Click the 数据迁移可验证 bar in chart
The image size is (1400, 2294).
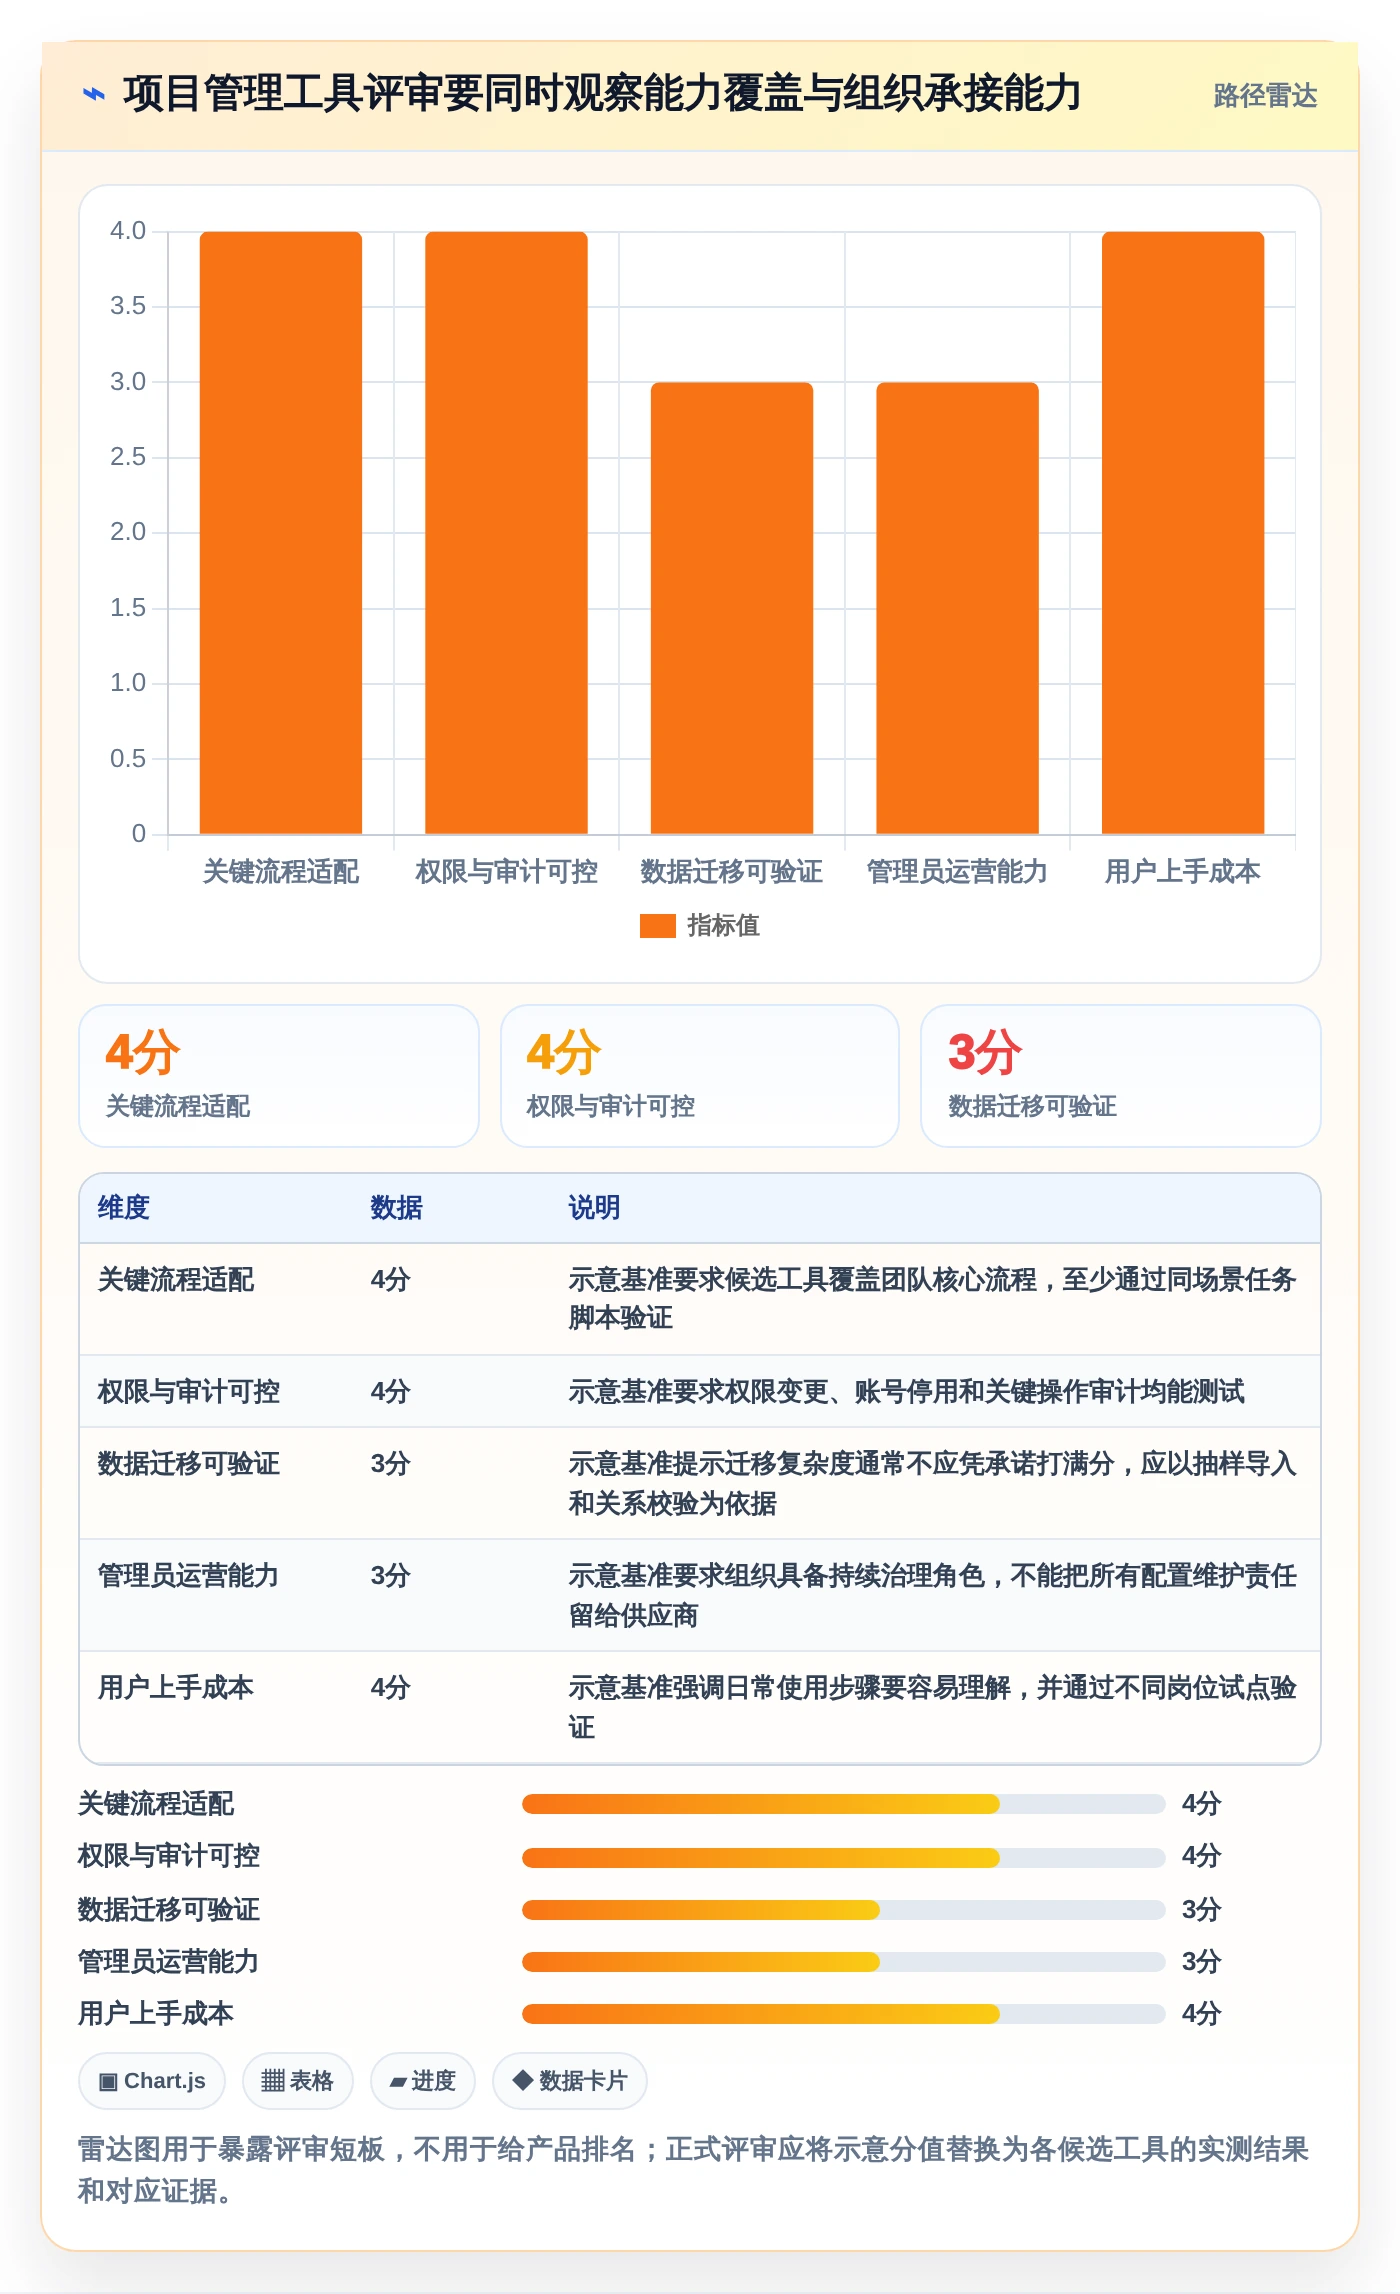coord(732,608)
